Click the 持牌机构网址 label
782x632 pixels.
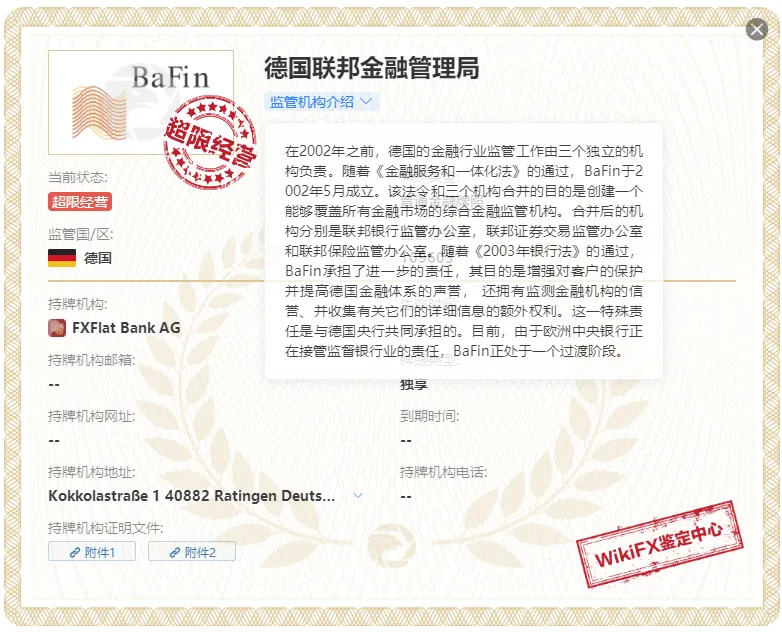(x=91, y=416)
